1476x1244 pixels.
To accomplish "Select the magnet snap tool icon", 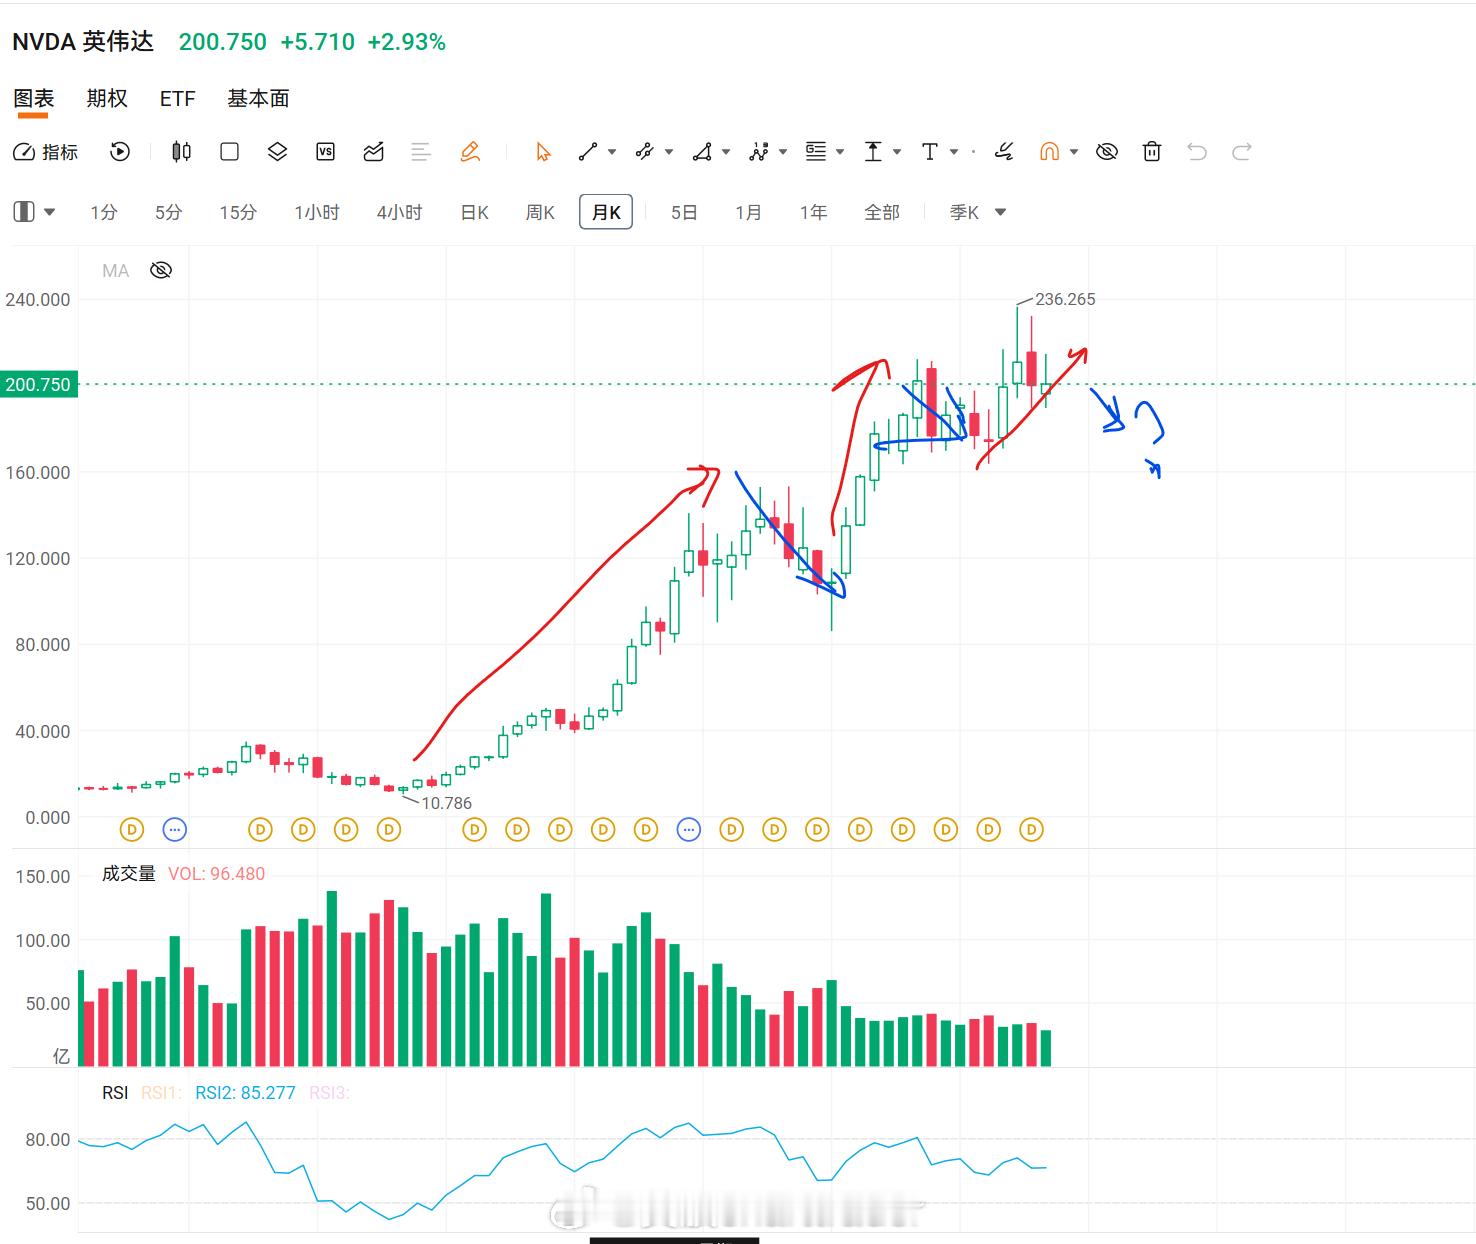I will tap(1049, 152).
